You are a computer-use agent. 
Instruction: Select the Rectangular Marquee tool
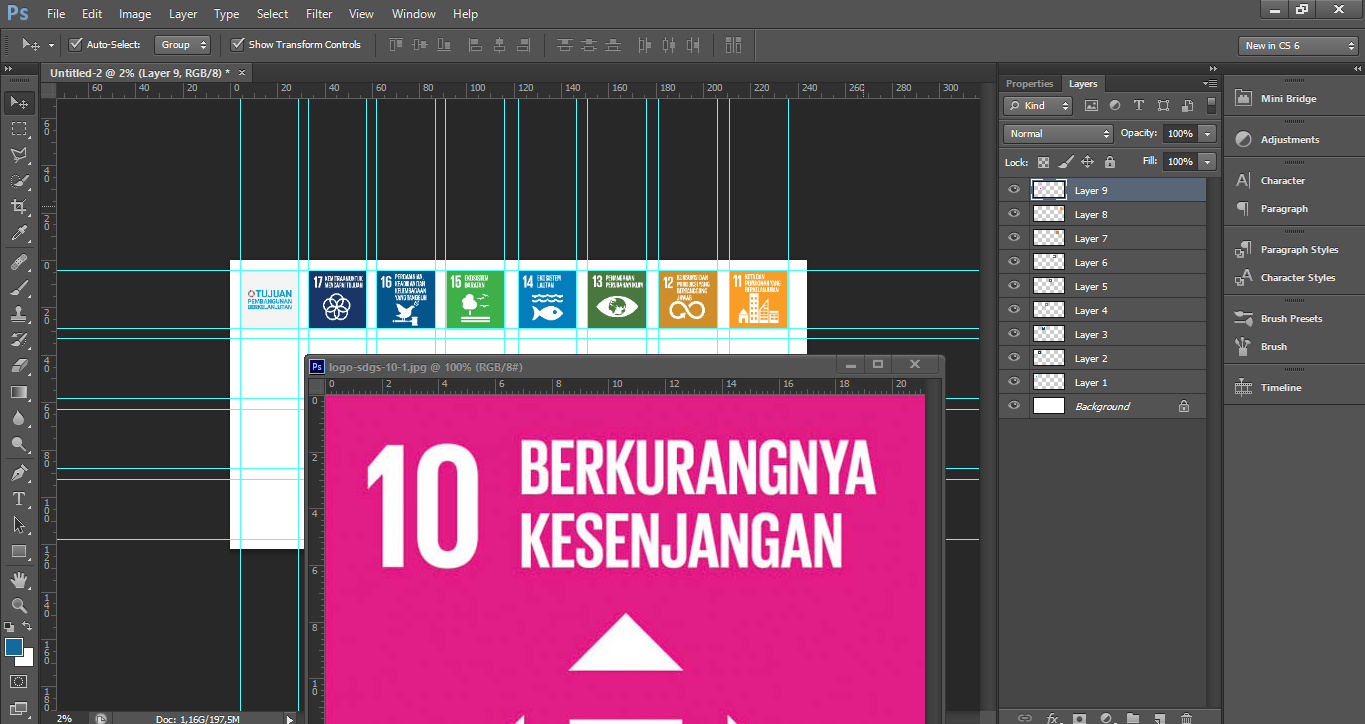point(18,129)
